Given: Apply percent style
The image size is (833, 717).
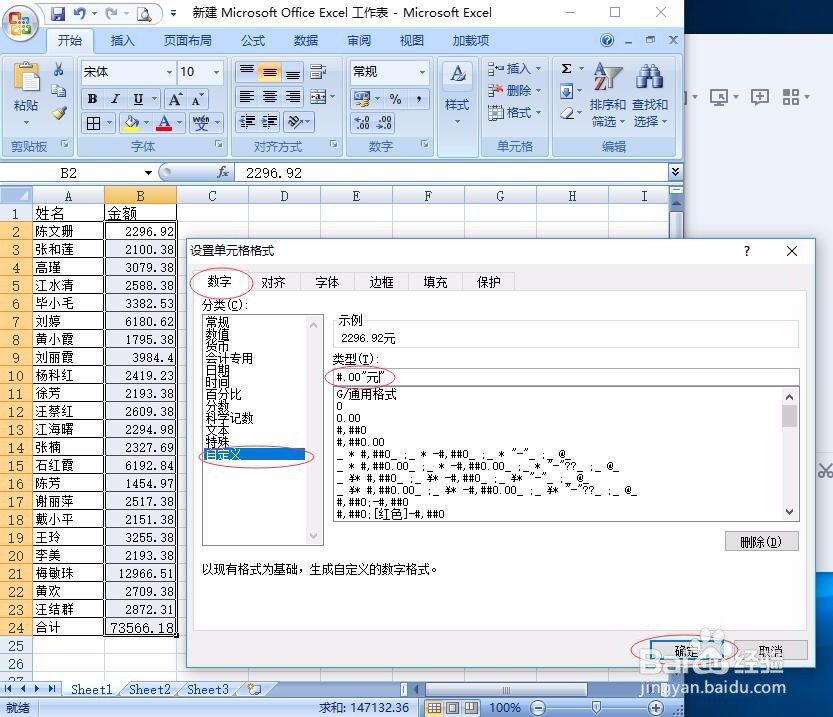Looking at the screenshot, I should (x=395, y=99).
